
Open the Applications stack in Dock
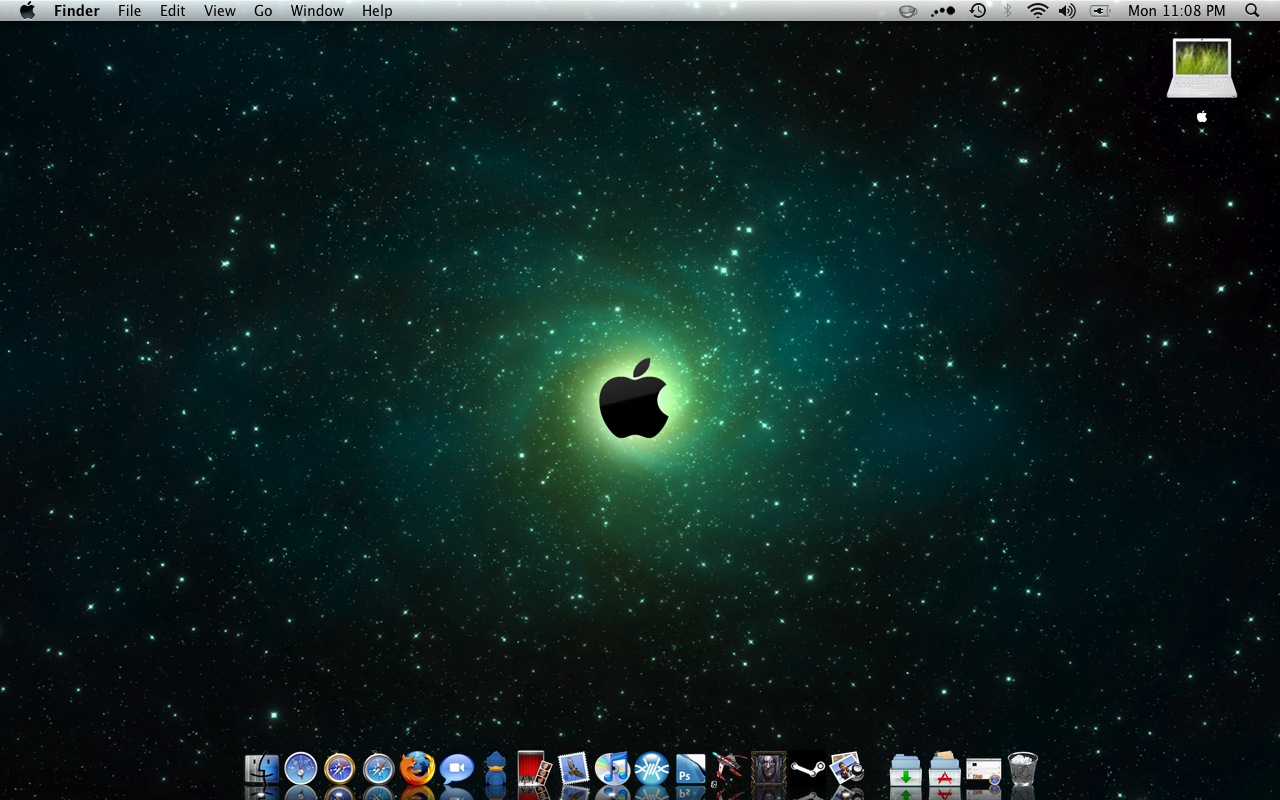pyautogui.click(x=945, y=769)
